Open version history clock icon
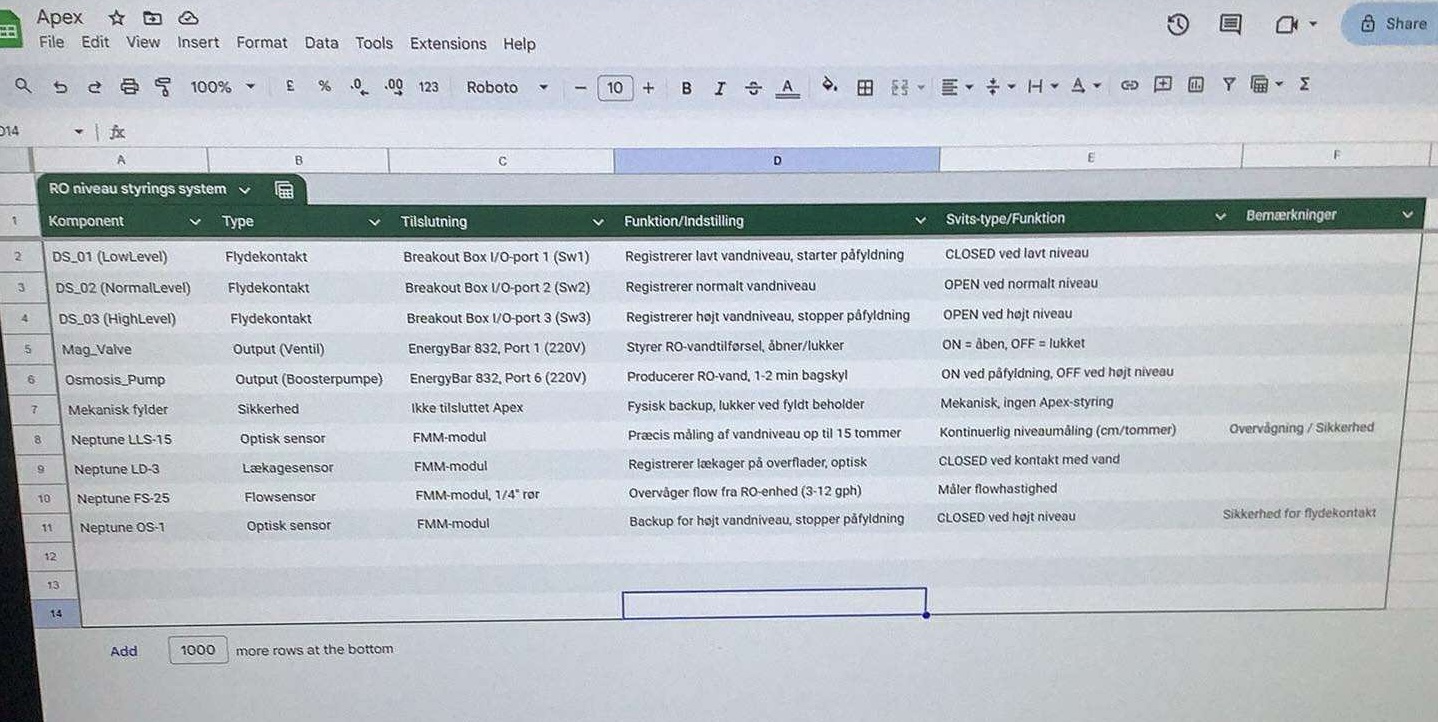 (1178, 25)
